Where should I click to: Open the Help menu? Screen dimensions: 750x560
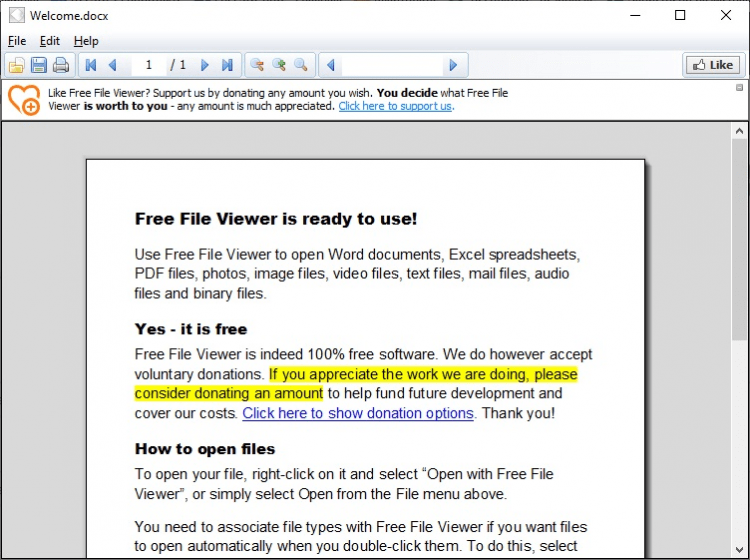[x=86, y=41]
